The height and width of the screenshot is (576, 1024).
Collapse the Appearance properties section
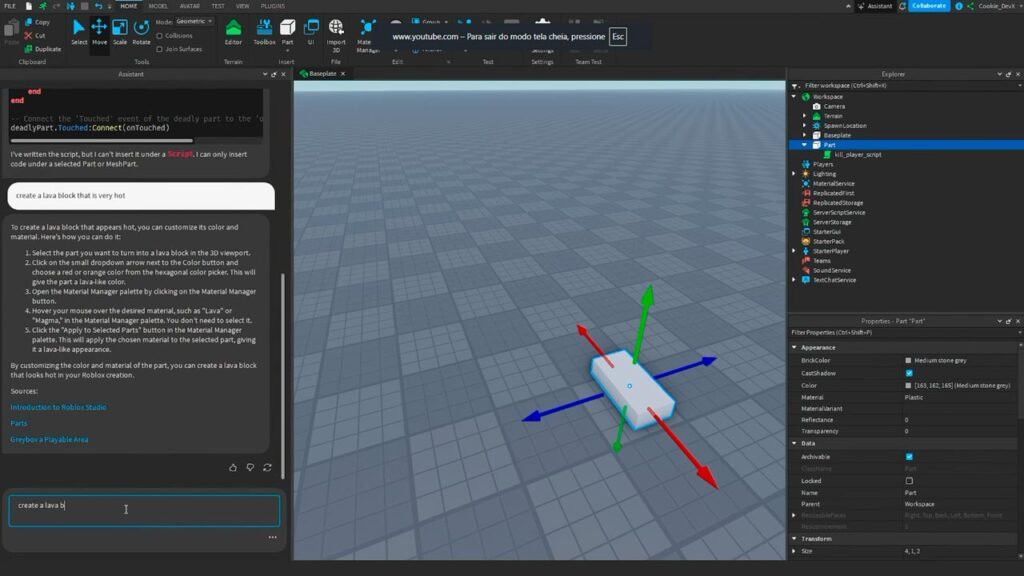click(795, 347)
